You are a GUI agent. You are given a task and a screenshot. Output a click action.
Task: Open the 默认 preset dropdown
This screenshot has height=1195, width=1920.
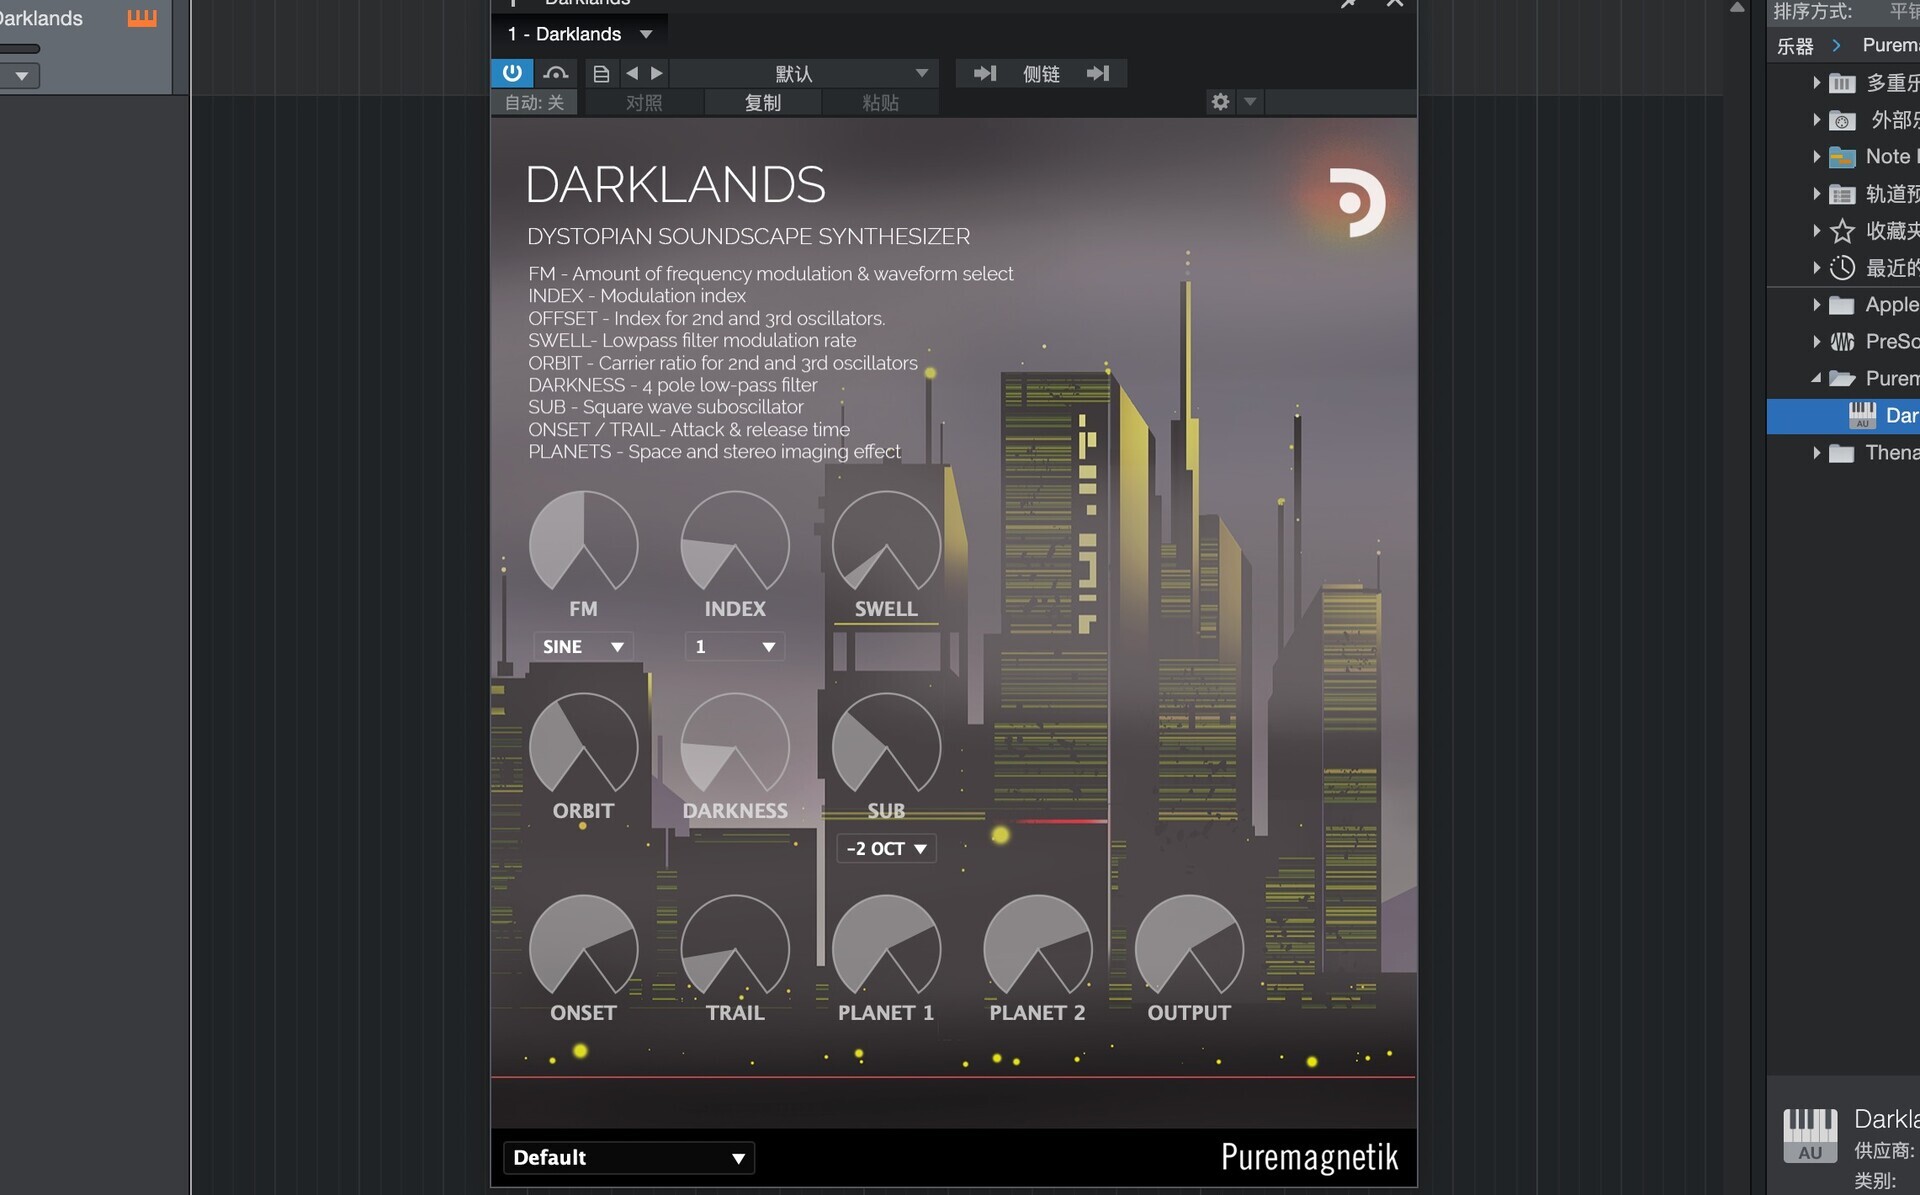click(806, 74)
